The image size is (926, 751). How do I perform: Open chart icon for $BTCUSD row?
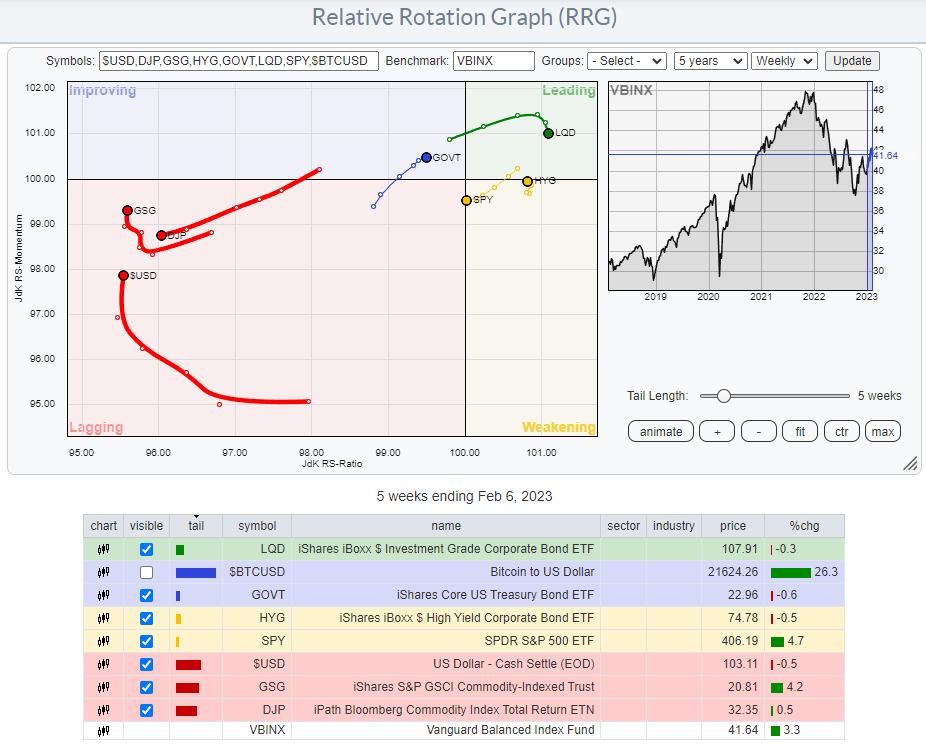(103, 572)
